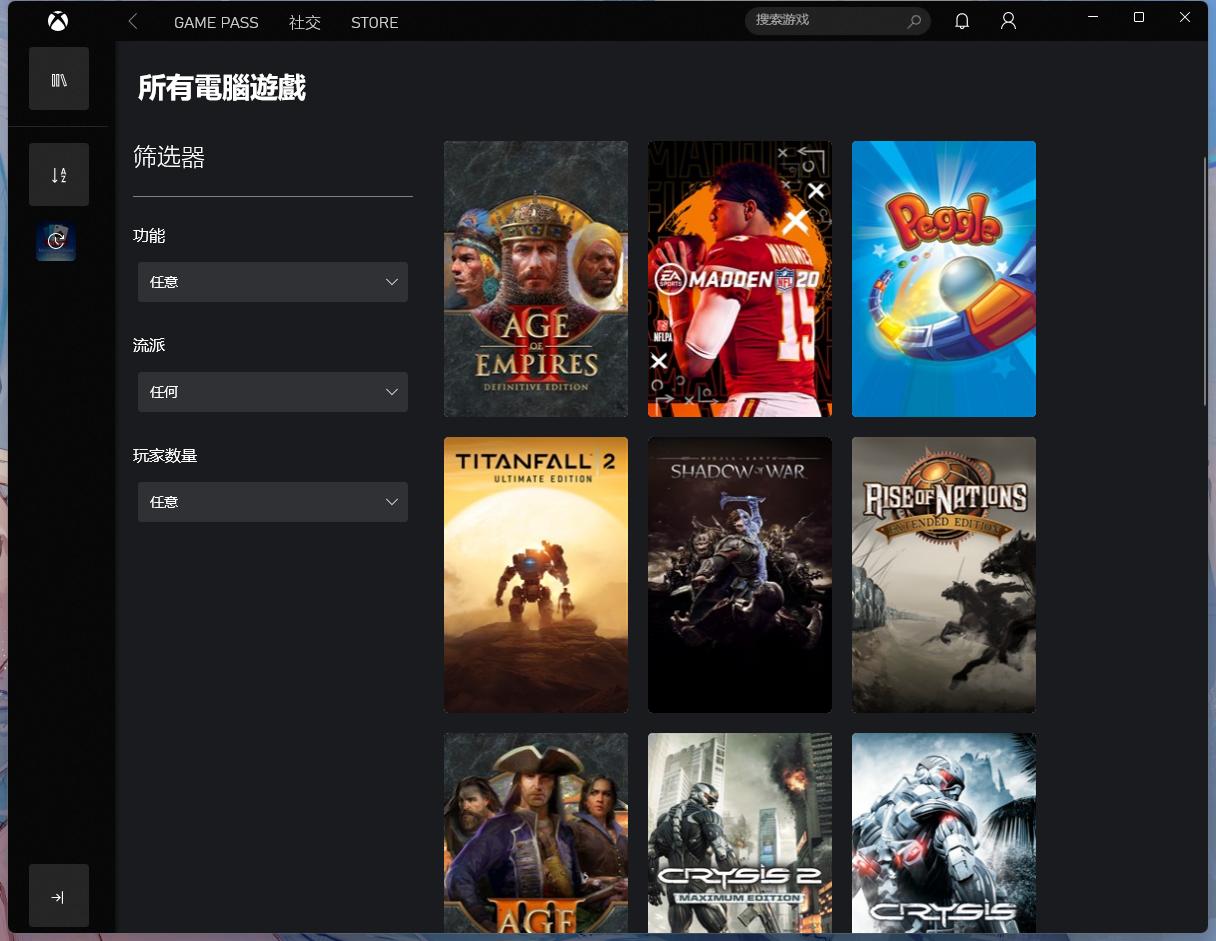
Task: Open the Titanfall 2 Ultimate Edition tile
Action: [x=535, y=574]
